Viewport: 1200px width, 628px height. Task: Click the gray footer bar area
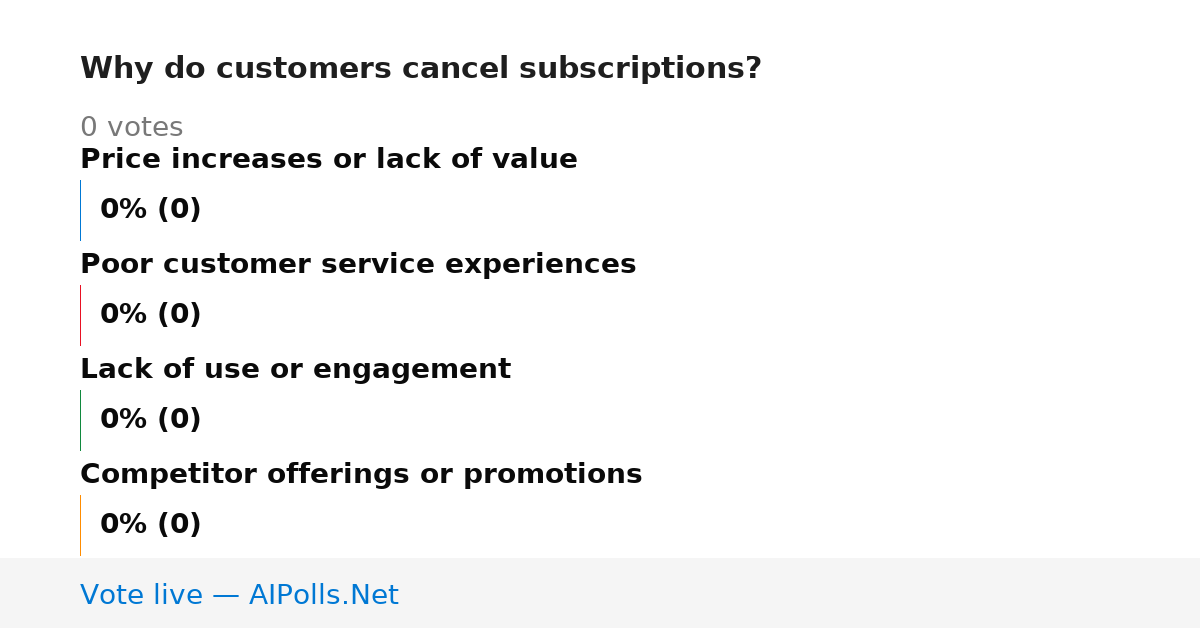pos(600,593)
